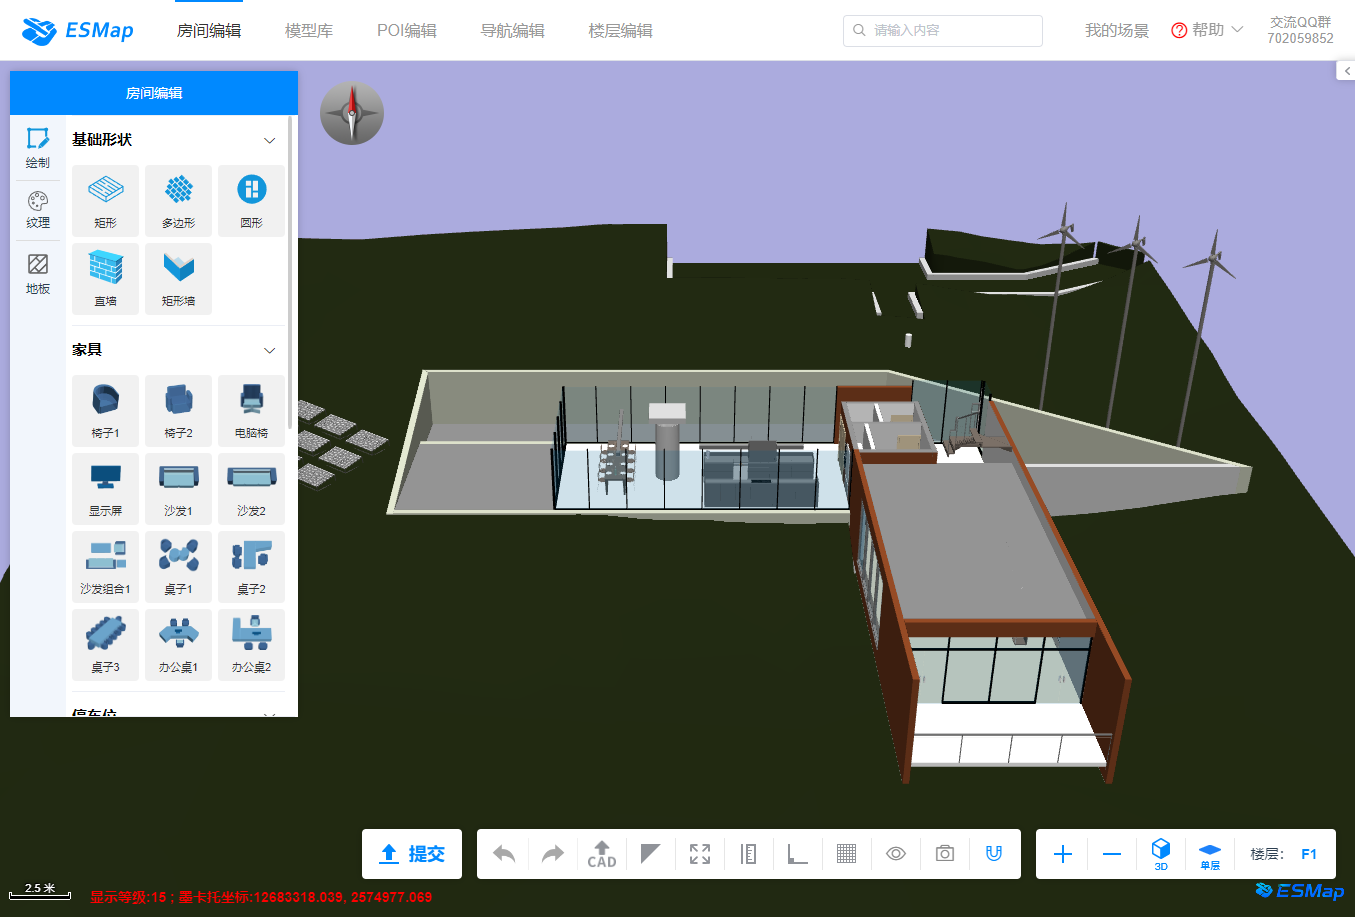The height and width of the screenshot is (917, 1355).
Task: Open the POI编辑 tab
Action: (406, 31)
